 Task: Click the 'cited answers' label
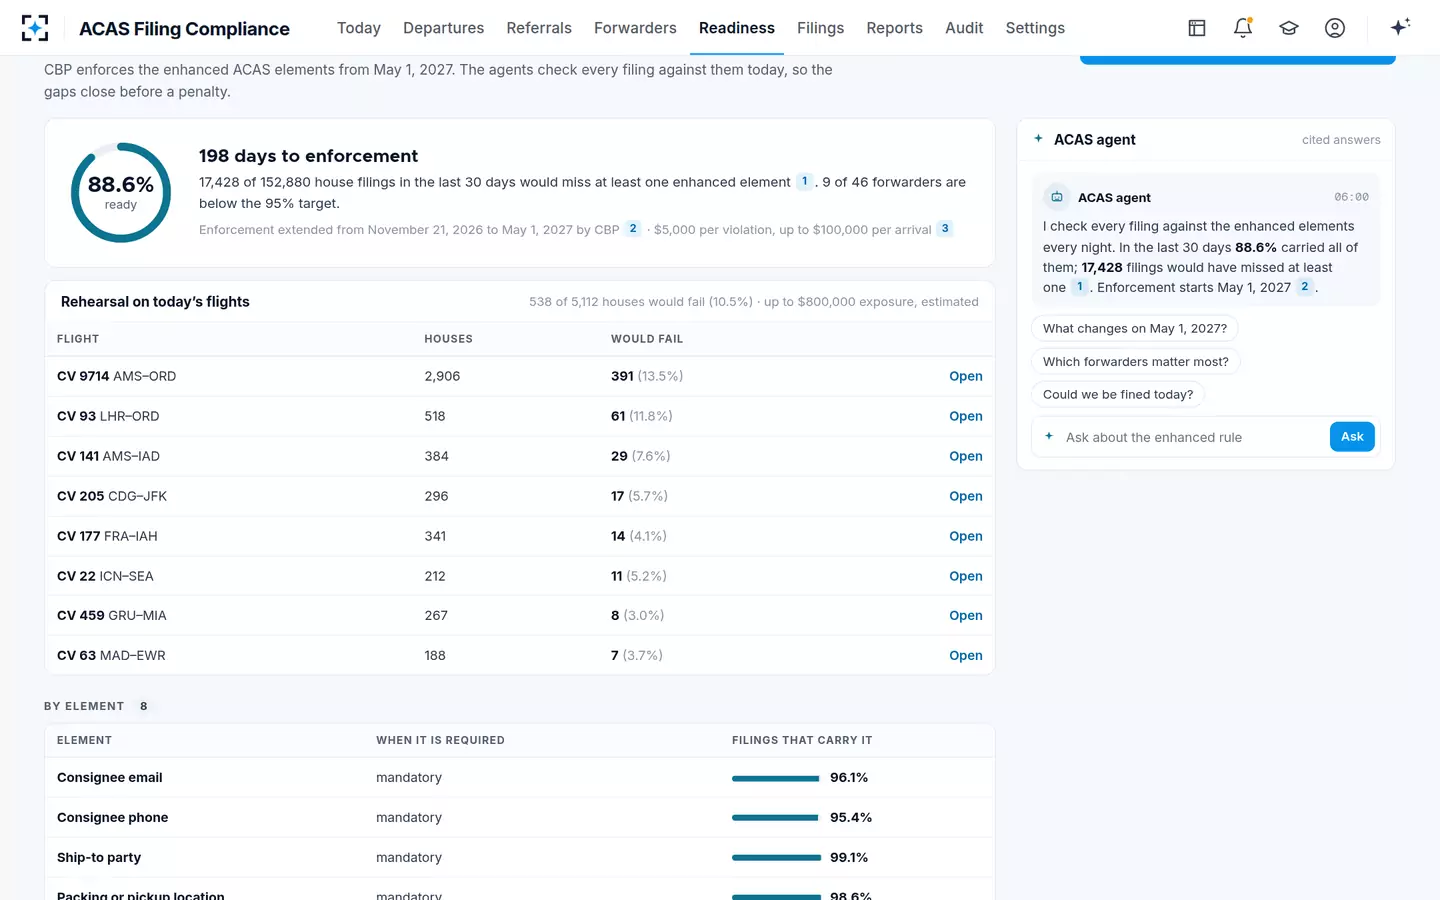tap(1341, 140)
